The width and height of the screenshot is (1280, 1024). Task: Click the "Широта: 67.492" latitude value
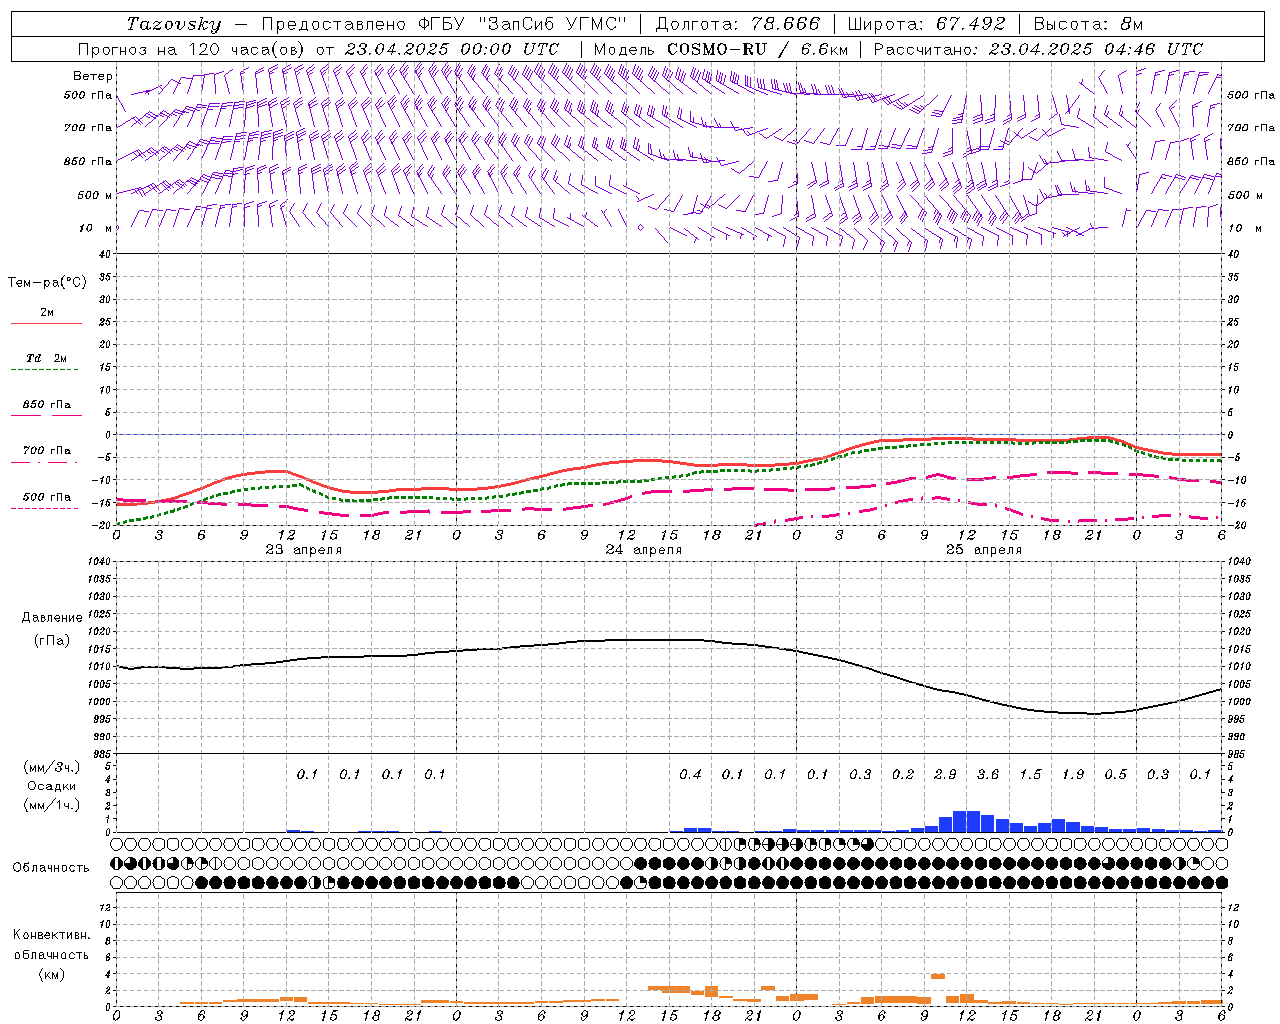pos(927,24)
